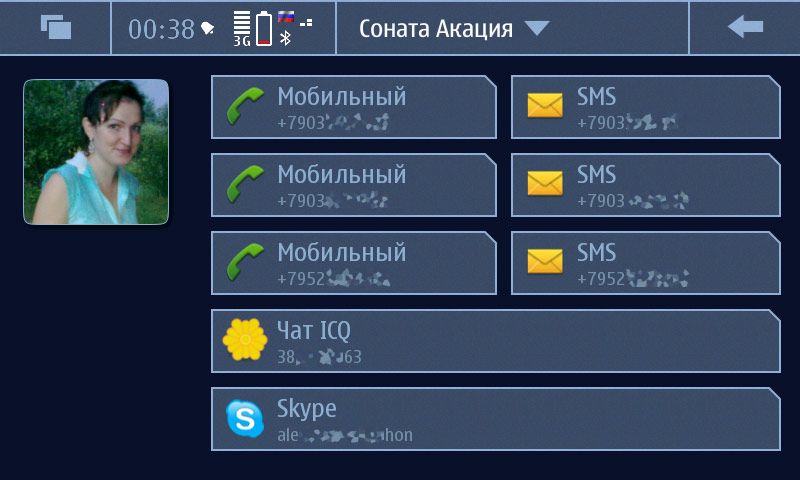Open the contact's avatar photo
This screenshot has width=800, height=480.
click(x=96, y=151)
